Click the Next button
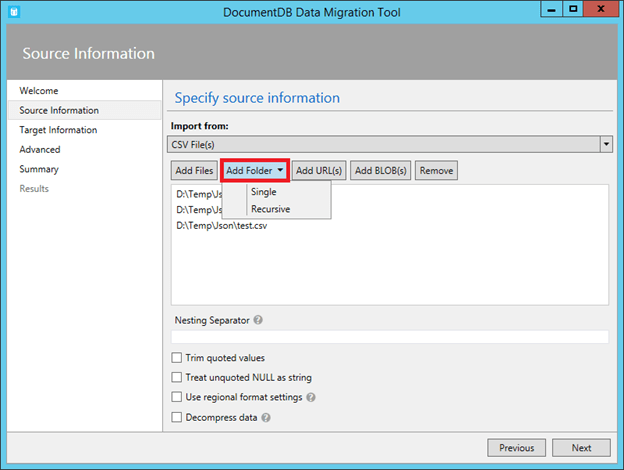This screenshot has height=470, width=624. coord(581,448)
